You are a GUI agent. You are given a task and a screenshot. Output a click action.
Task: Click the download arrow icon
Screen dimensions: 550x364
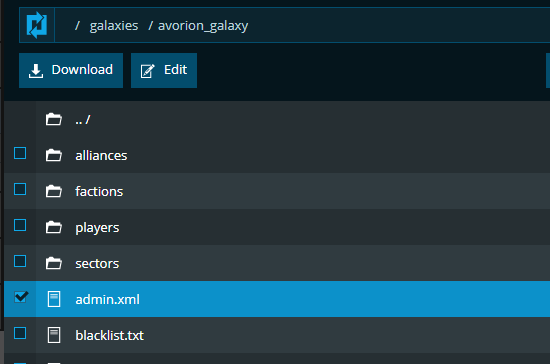[36, 70]
